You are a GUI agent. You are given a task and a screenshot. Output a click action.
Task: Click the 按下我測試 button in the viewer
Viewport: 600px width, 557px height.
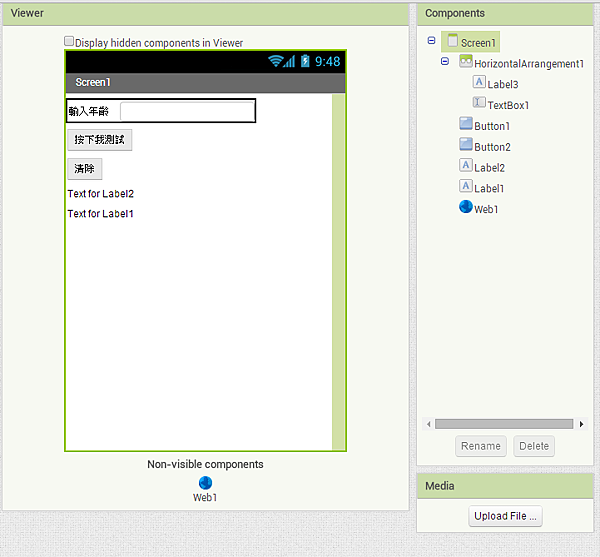pyautogui.click(x=100, y=140)
